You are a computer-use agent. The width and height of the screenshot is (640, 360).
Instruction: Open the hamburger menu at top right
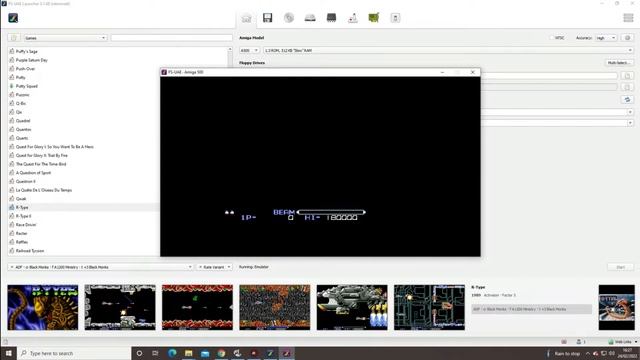click(x=628, y=18)
